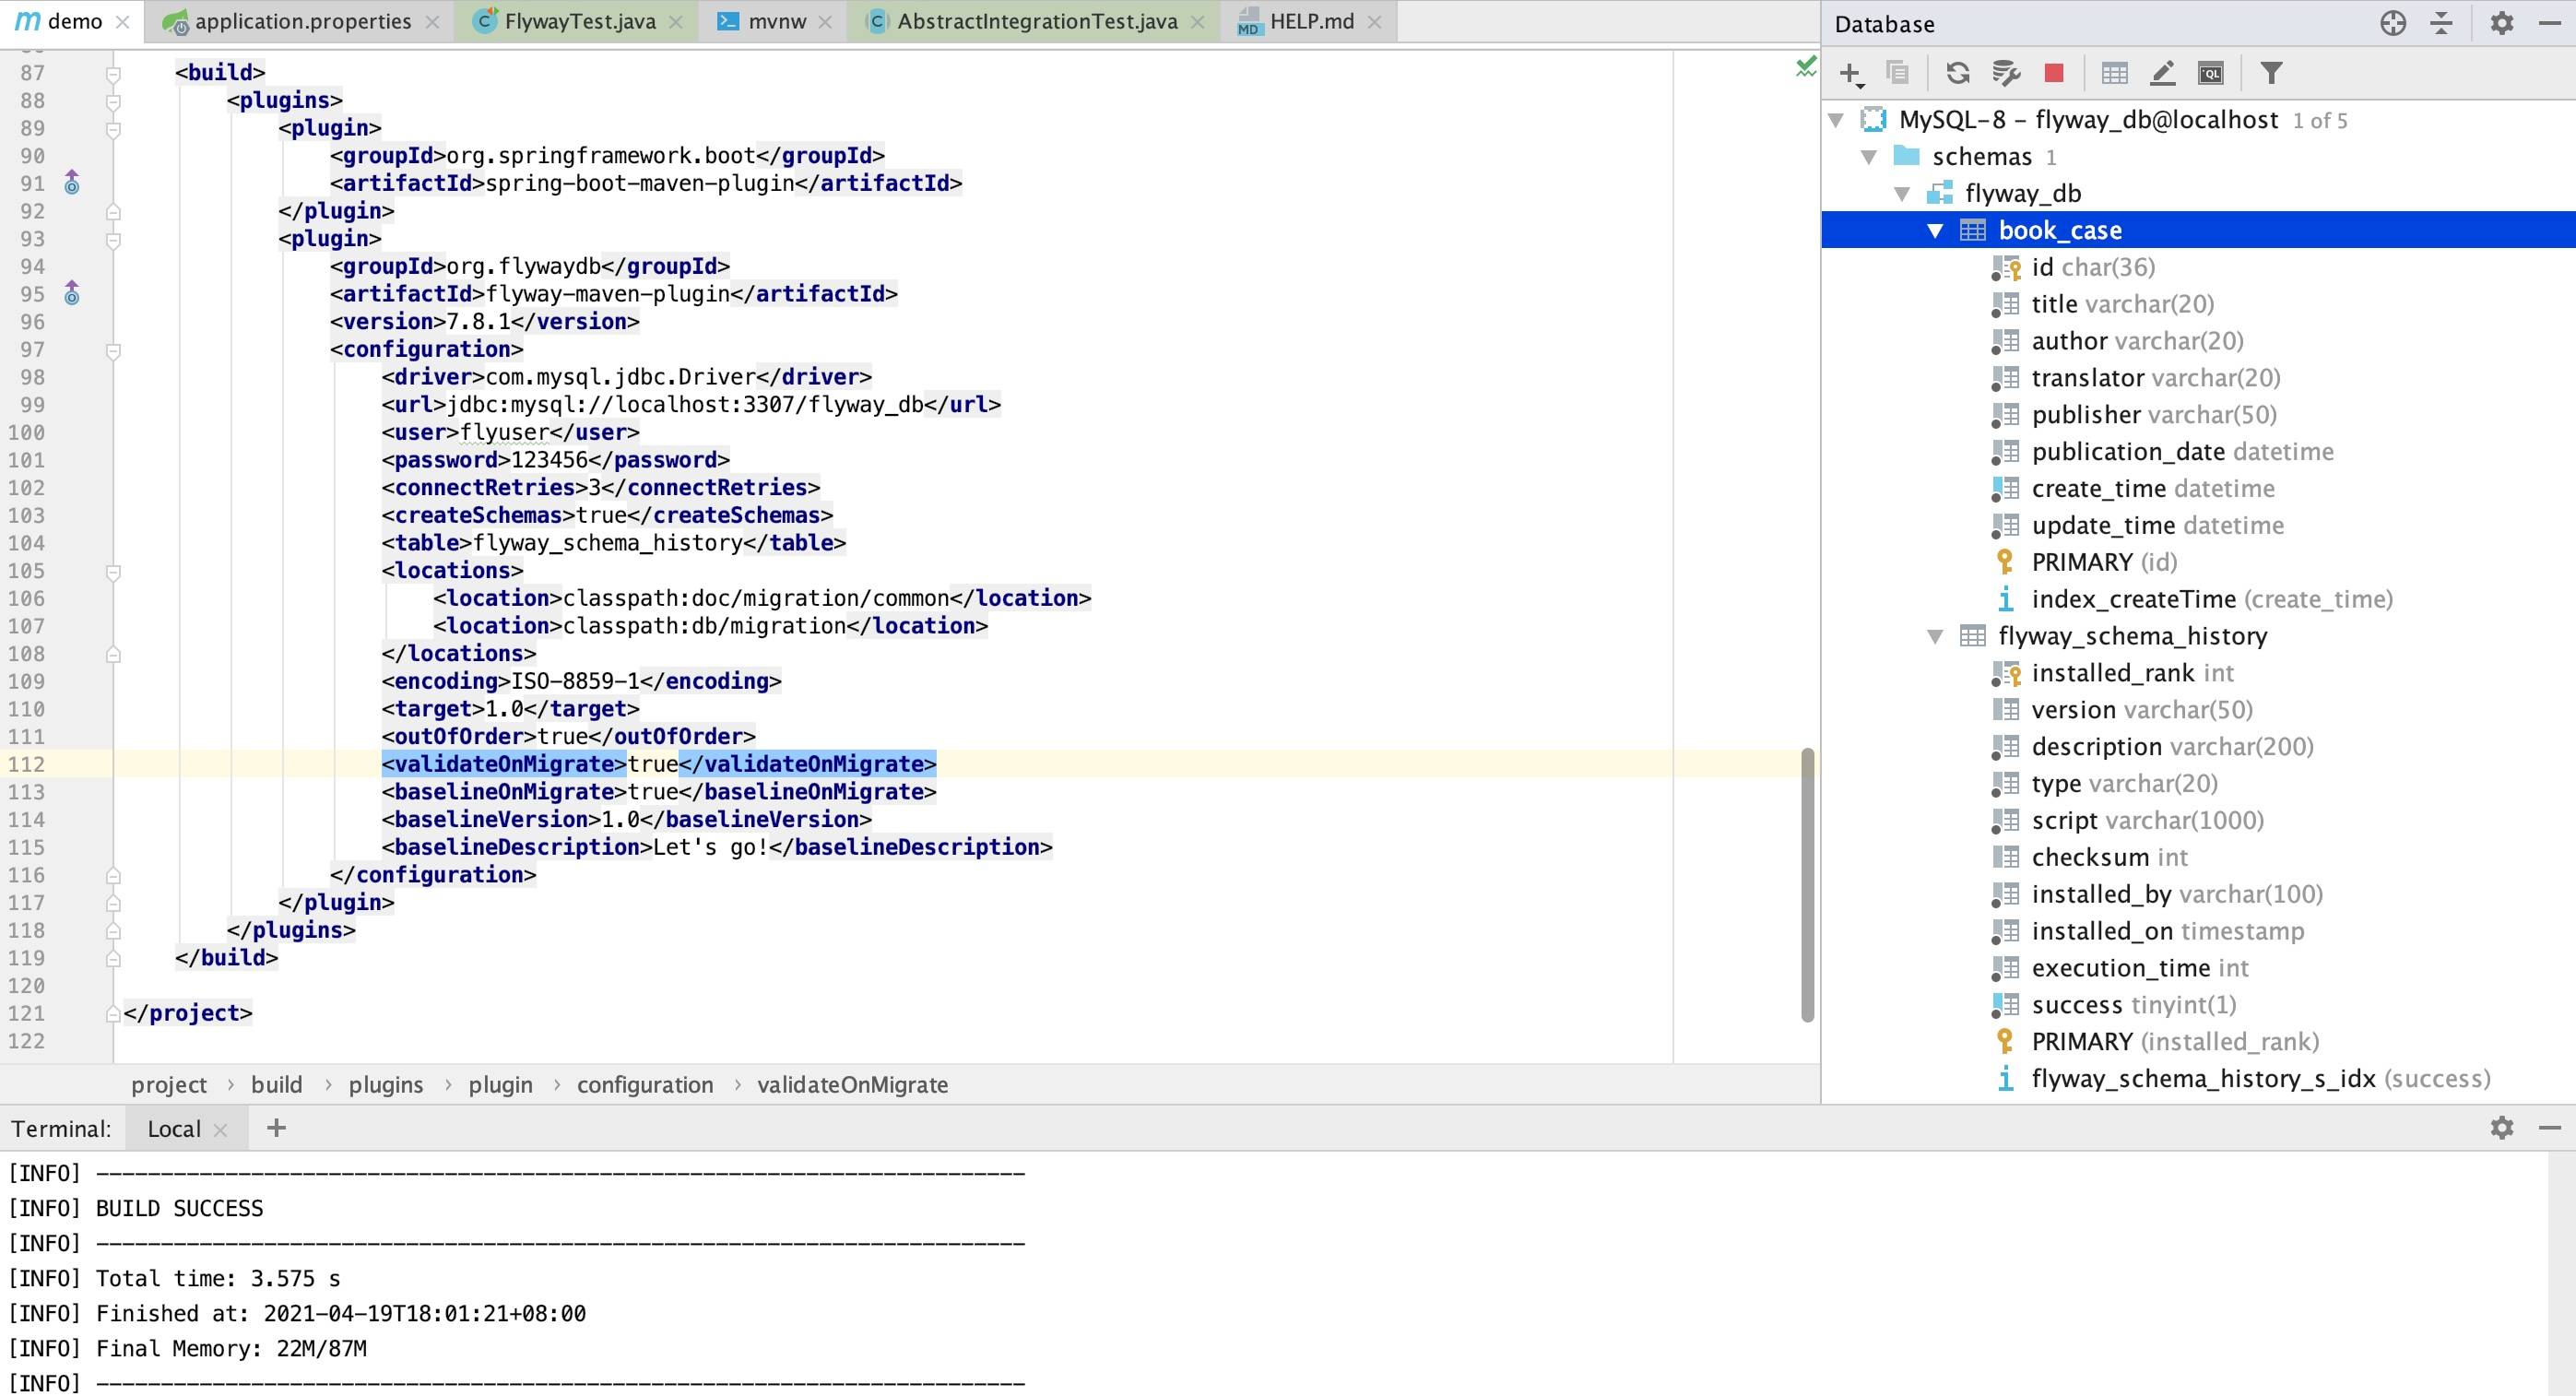Click the editor vertical scrollbar thumb
Viewport: 2576px width, 1396px height.
(x=1807, y=885)
